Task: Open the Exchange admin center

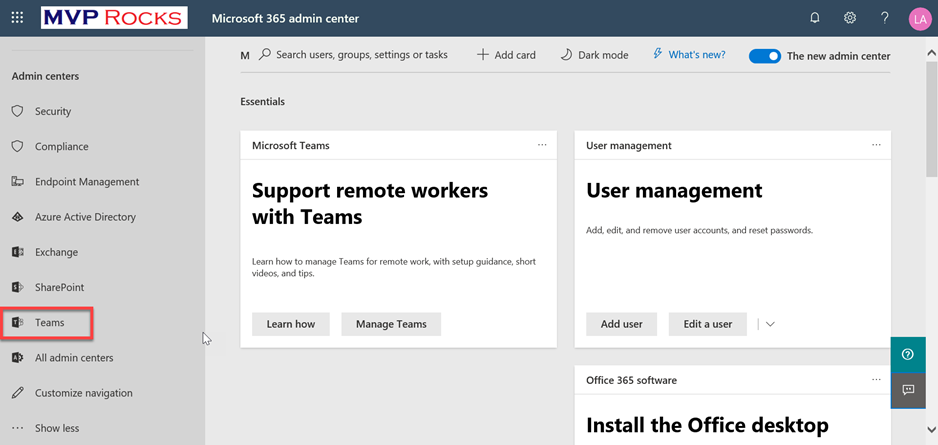Action: point(56,252)
